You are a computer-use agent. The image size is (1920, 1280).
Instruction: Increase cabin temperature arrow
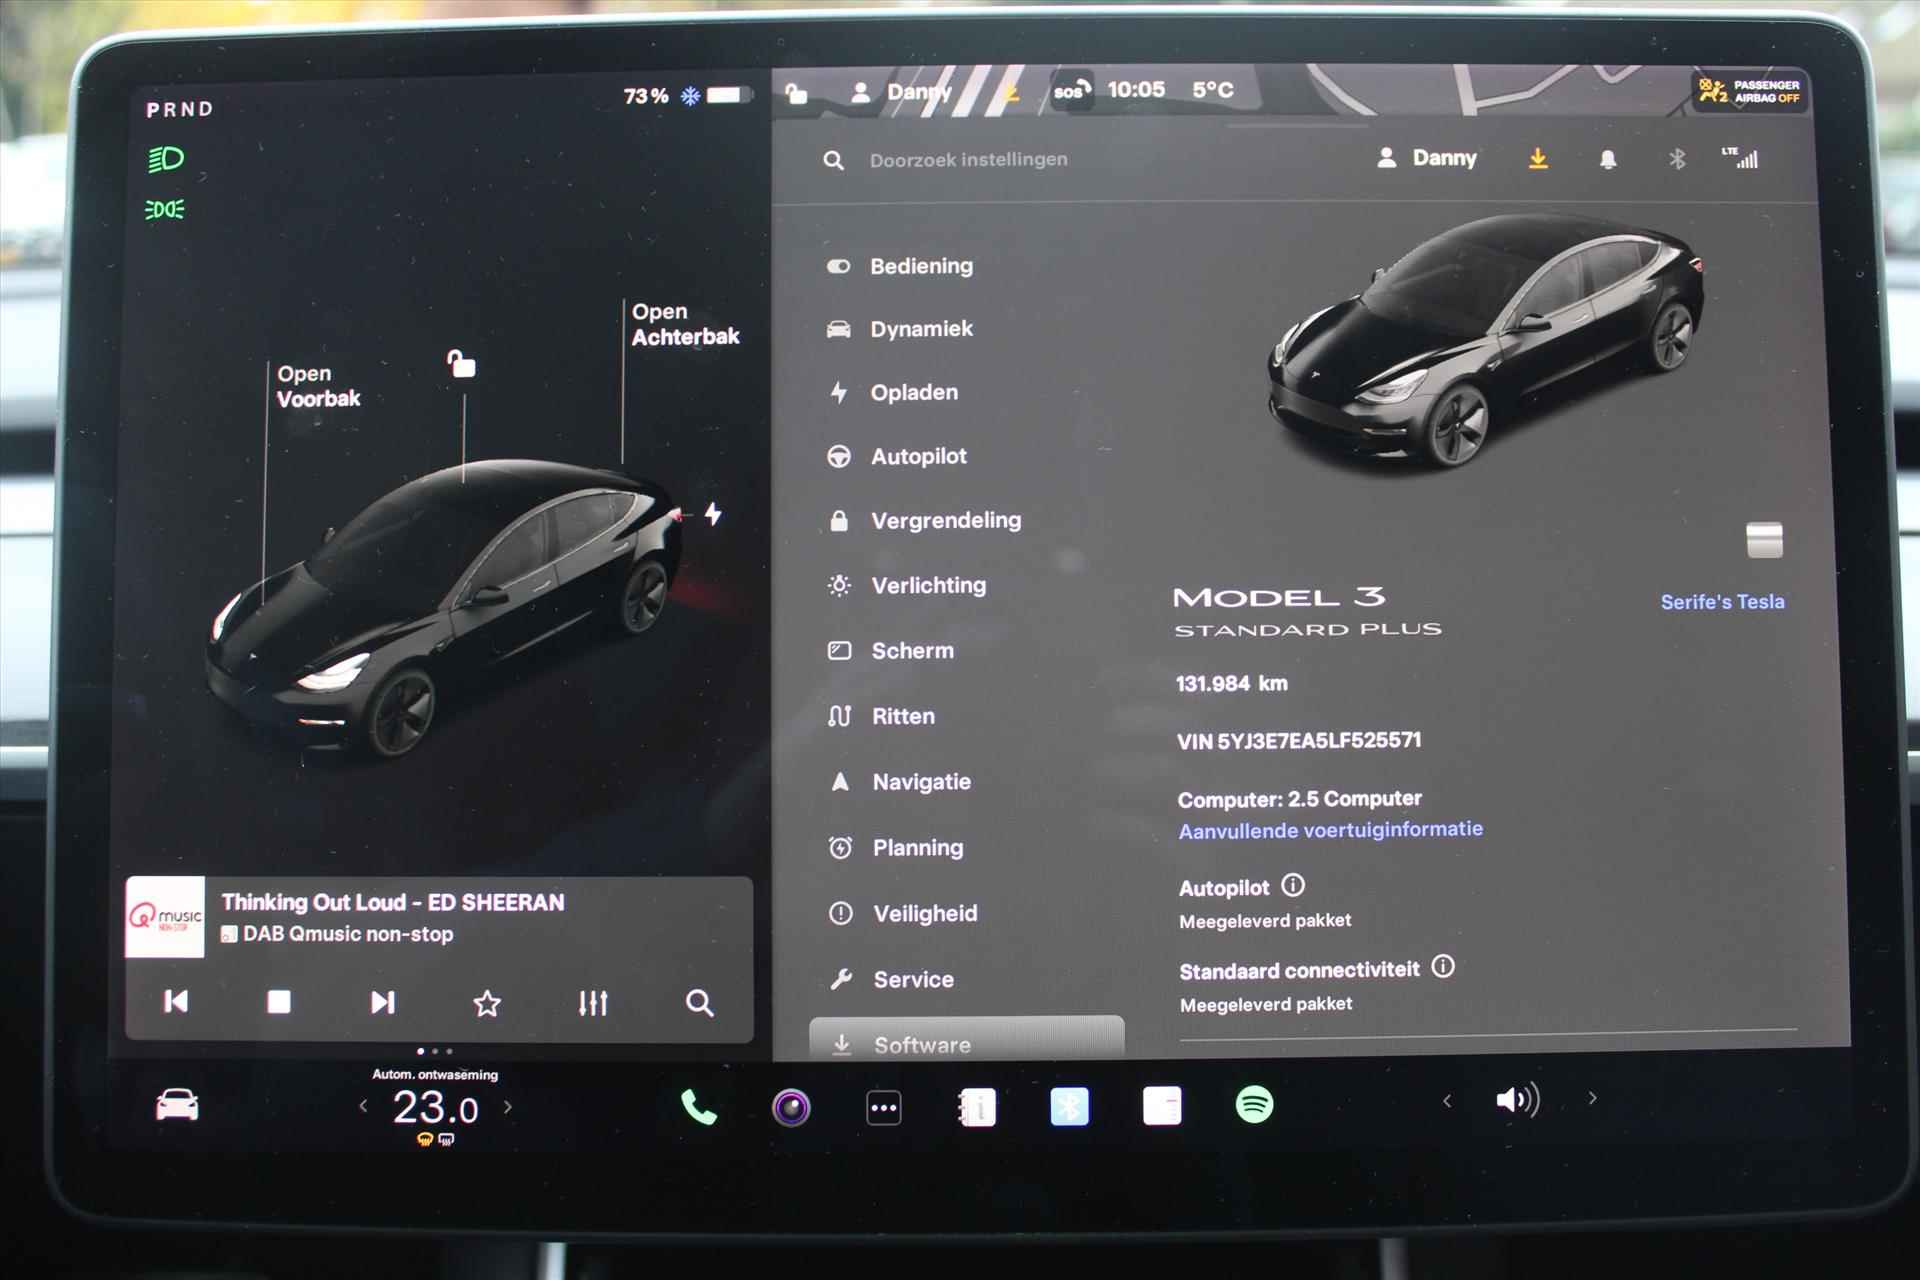click(x=508, y=1106)
